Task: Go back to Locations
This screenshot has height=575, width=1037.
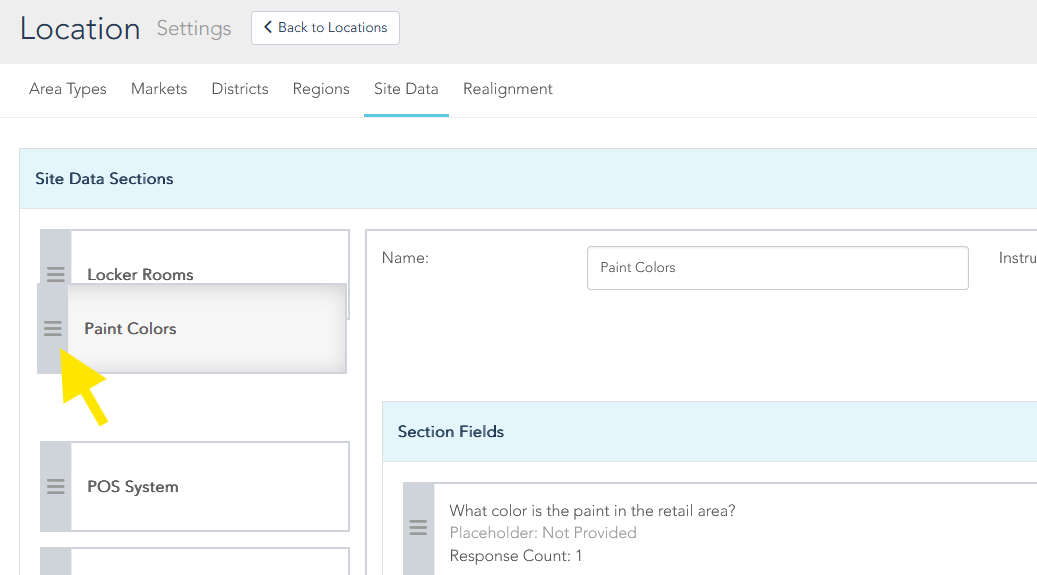Action: click(x=325, y=28)
